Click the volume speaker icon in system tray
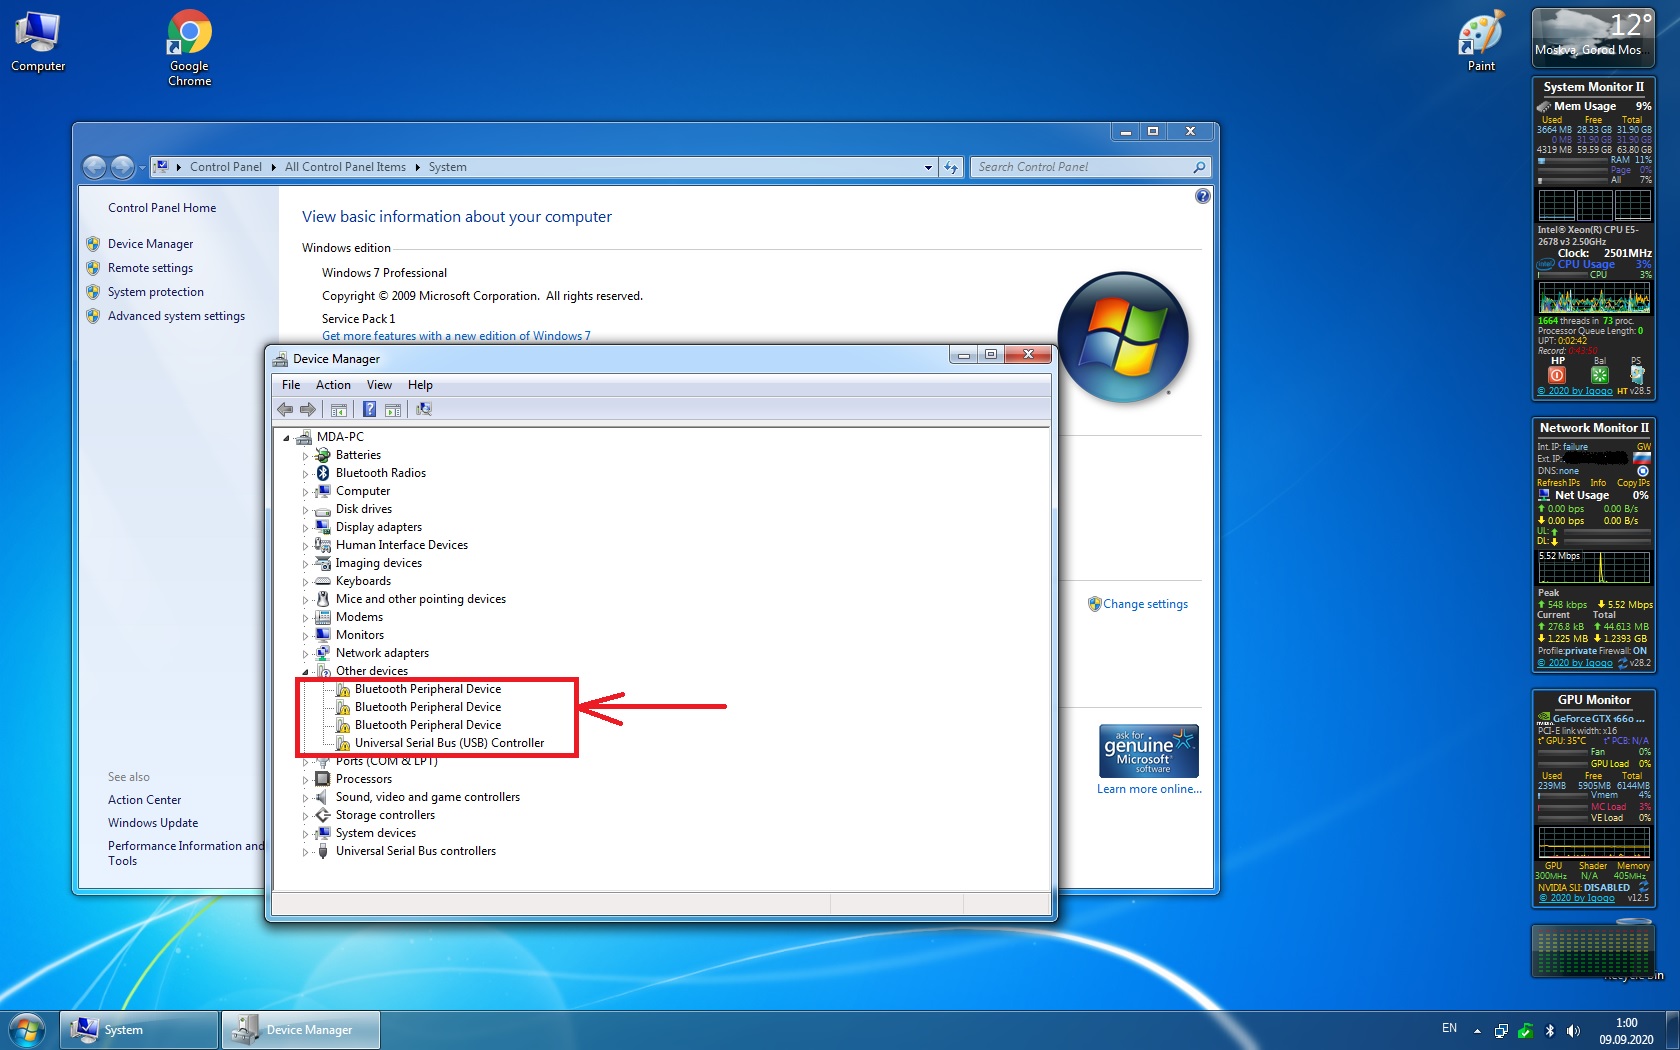The image size is (1680, 1050). [1573, 1030]
